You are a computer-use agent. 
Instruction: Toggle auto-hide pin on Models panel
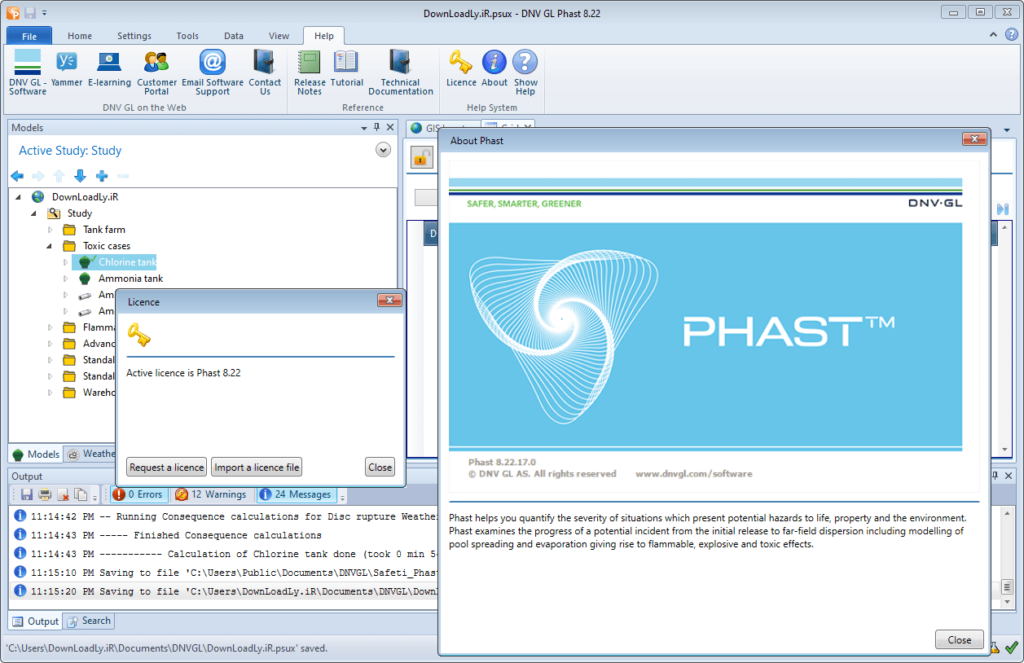pos(377,127)
